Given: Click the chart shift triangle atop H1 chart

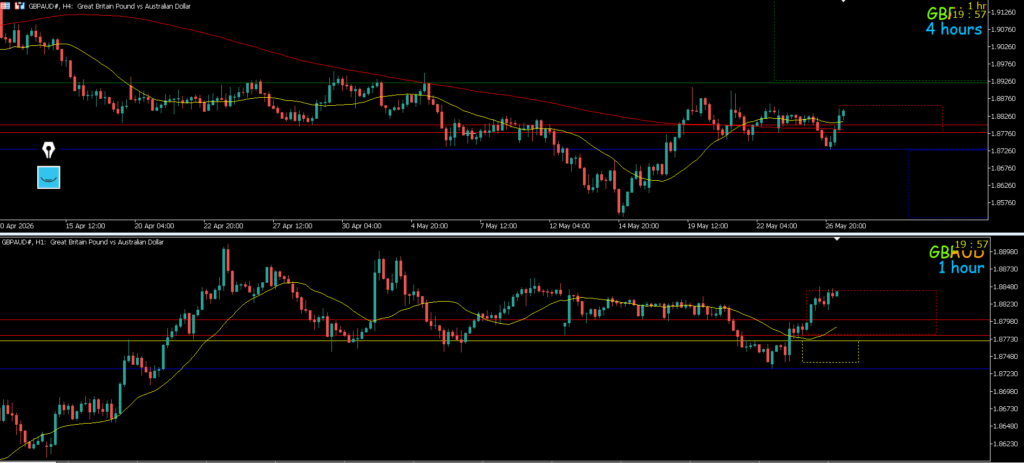Looking at the screenshot, I should pos(839,239).
